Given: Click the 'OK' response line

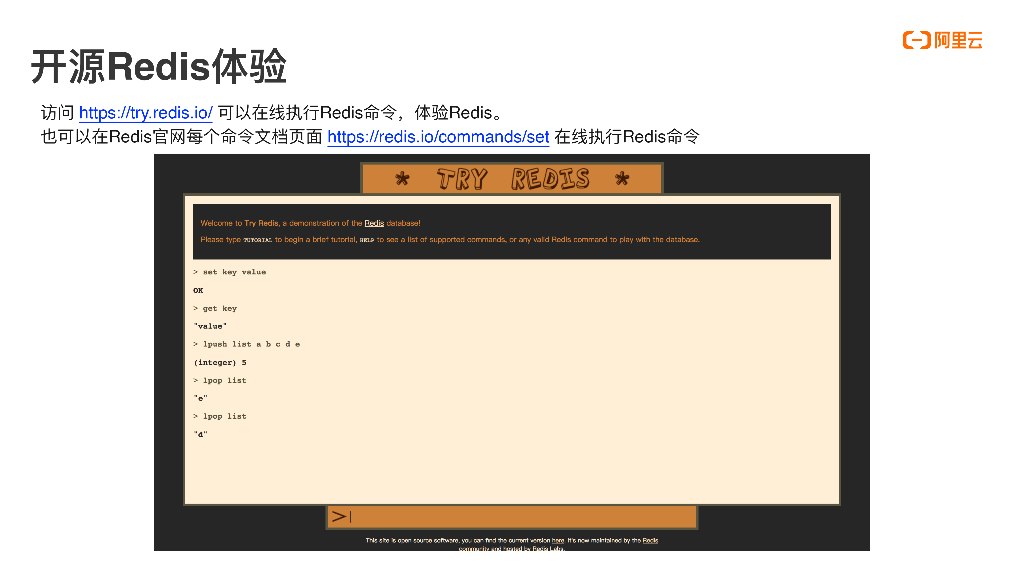Looking at the screenshot, I should (x=199, y=291).
